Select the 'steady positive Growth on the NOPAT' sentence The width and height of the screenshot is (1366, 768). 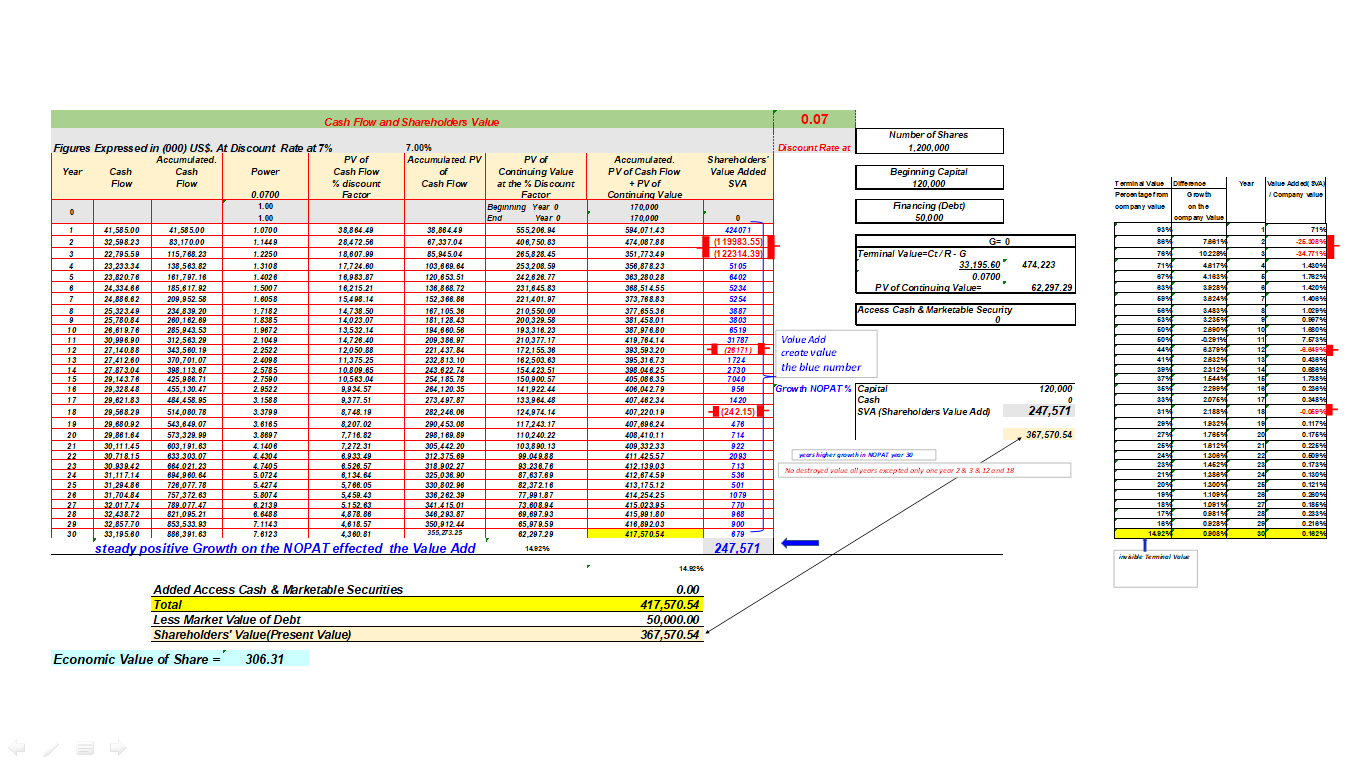285,548
